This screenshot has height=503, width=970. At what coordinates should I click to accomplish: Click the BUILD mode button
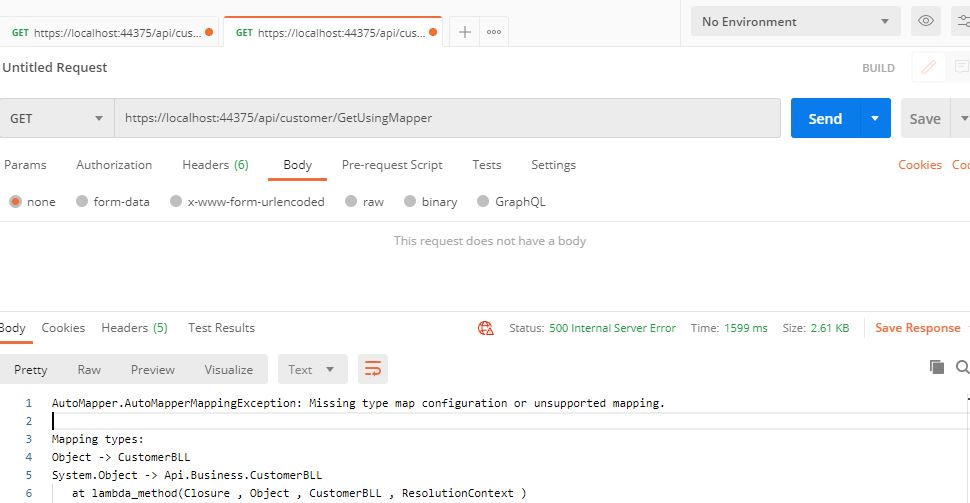coord(878,68)
